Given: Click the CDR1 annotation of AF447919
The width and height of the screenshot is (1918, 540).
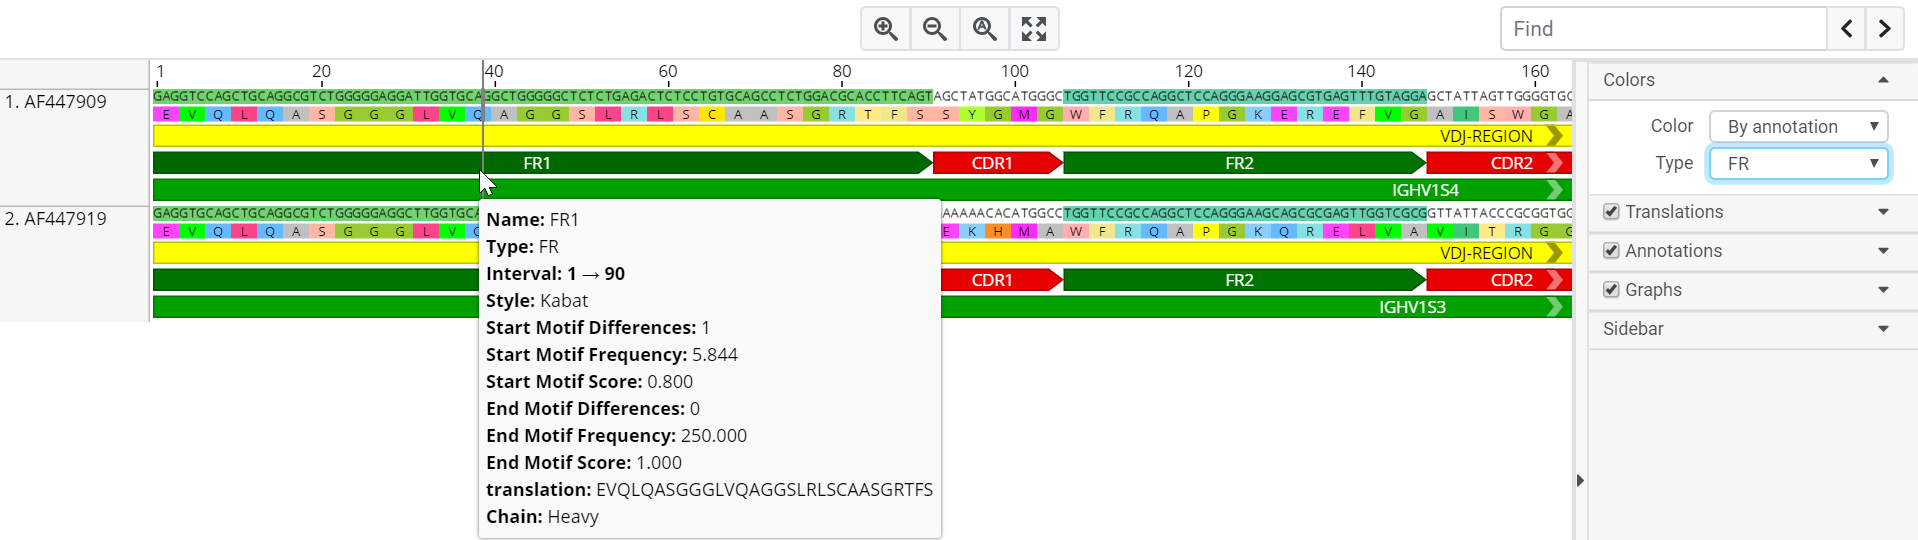Looking at the screenshot, I should 1002,280.
